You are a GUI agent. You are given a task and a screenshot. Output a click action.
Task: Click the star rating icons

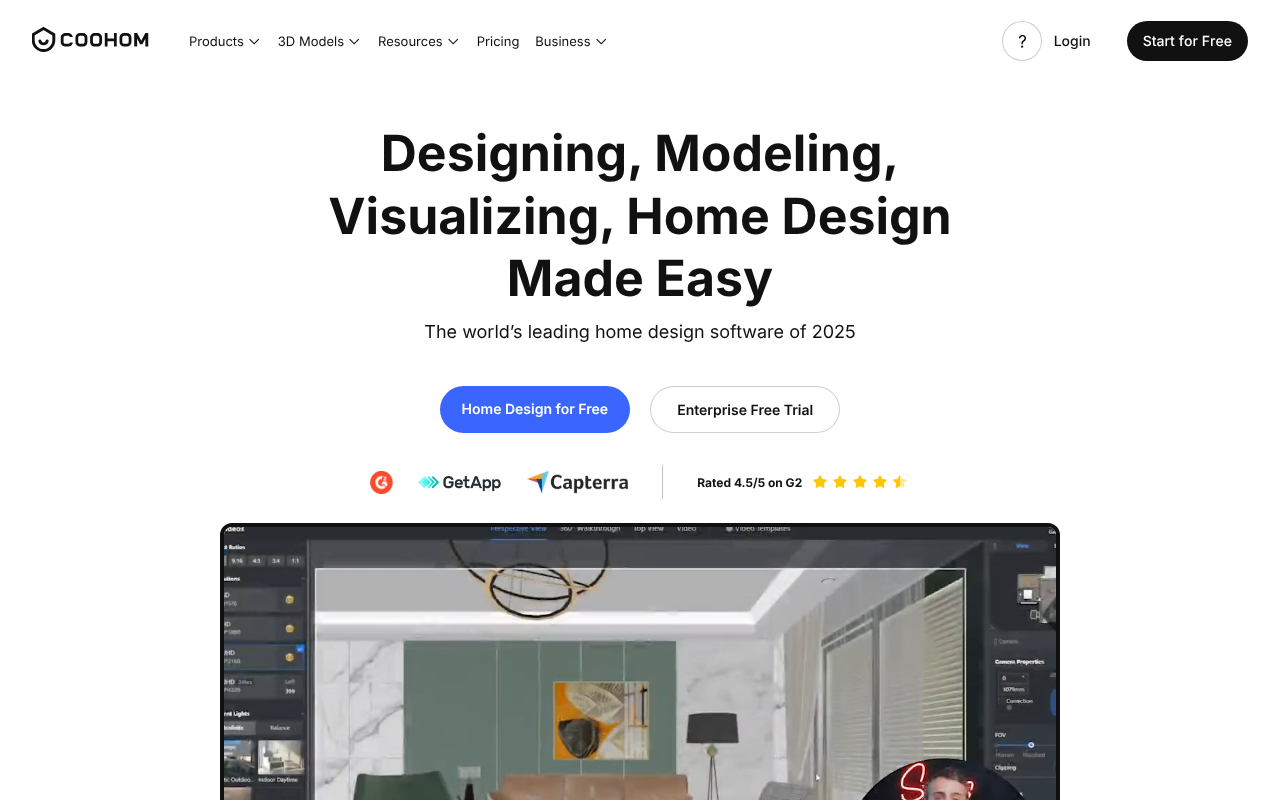click(x=859, y=482)
